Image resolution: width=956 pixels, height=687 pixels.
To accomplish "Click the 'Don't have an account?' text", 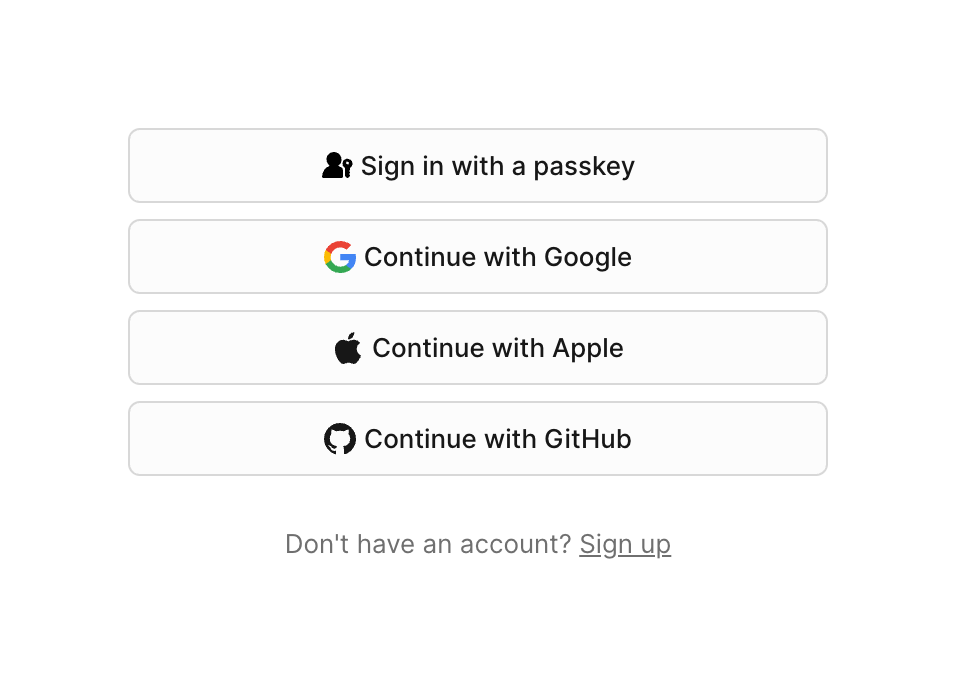I will pos(427,543).
